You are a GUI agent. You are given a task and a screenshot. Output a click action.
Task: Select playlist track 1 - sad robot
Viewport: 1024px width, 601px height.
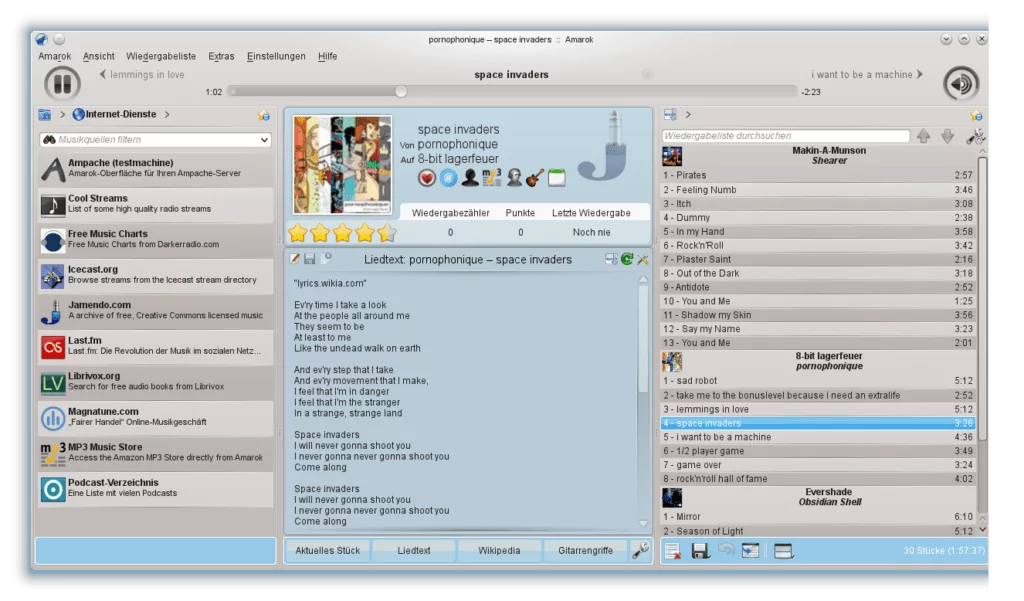tap(818, 381)
